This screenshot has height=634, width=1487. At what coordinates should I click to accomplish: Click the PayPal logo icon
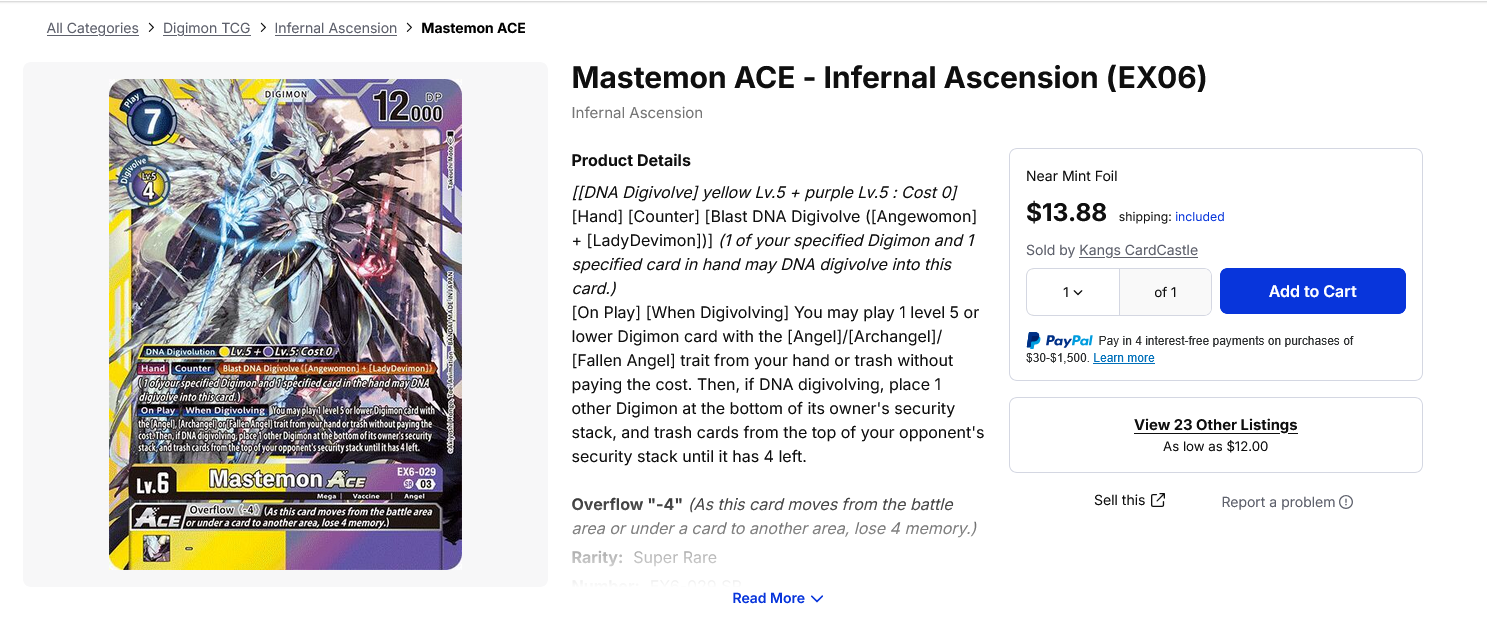1059,341
